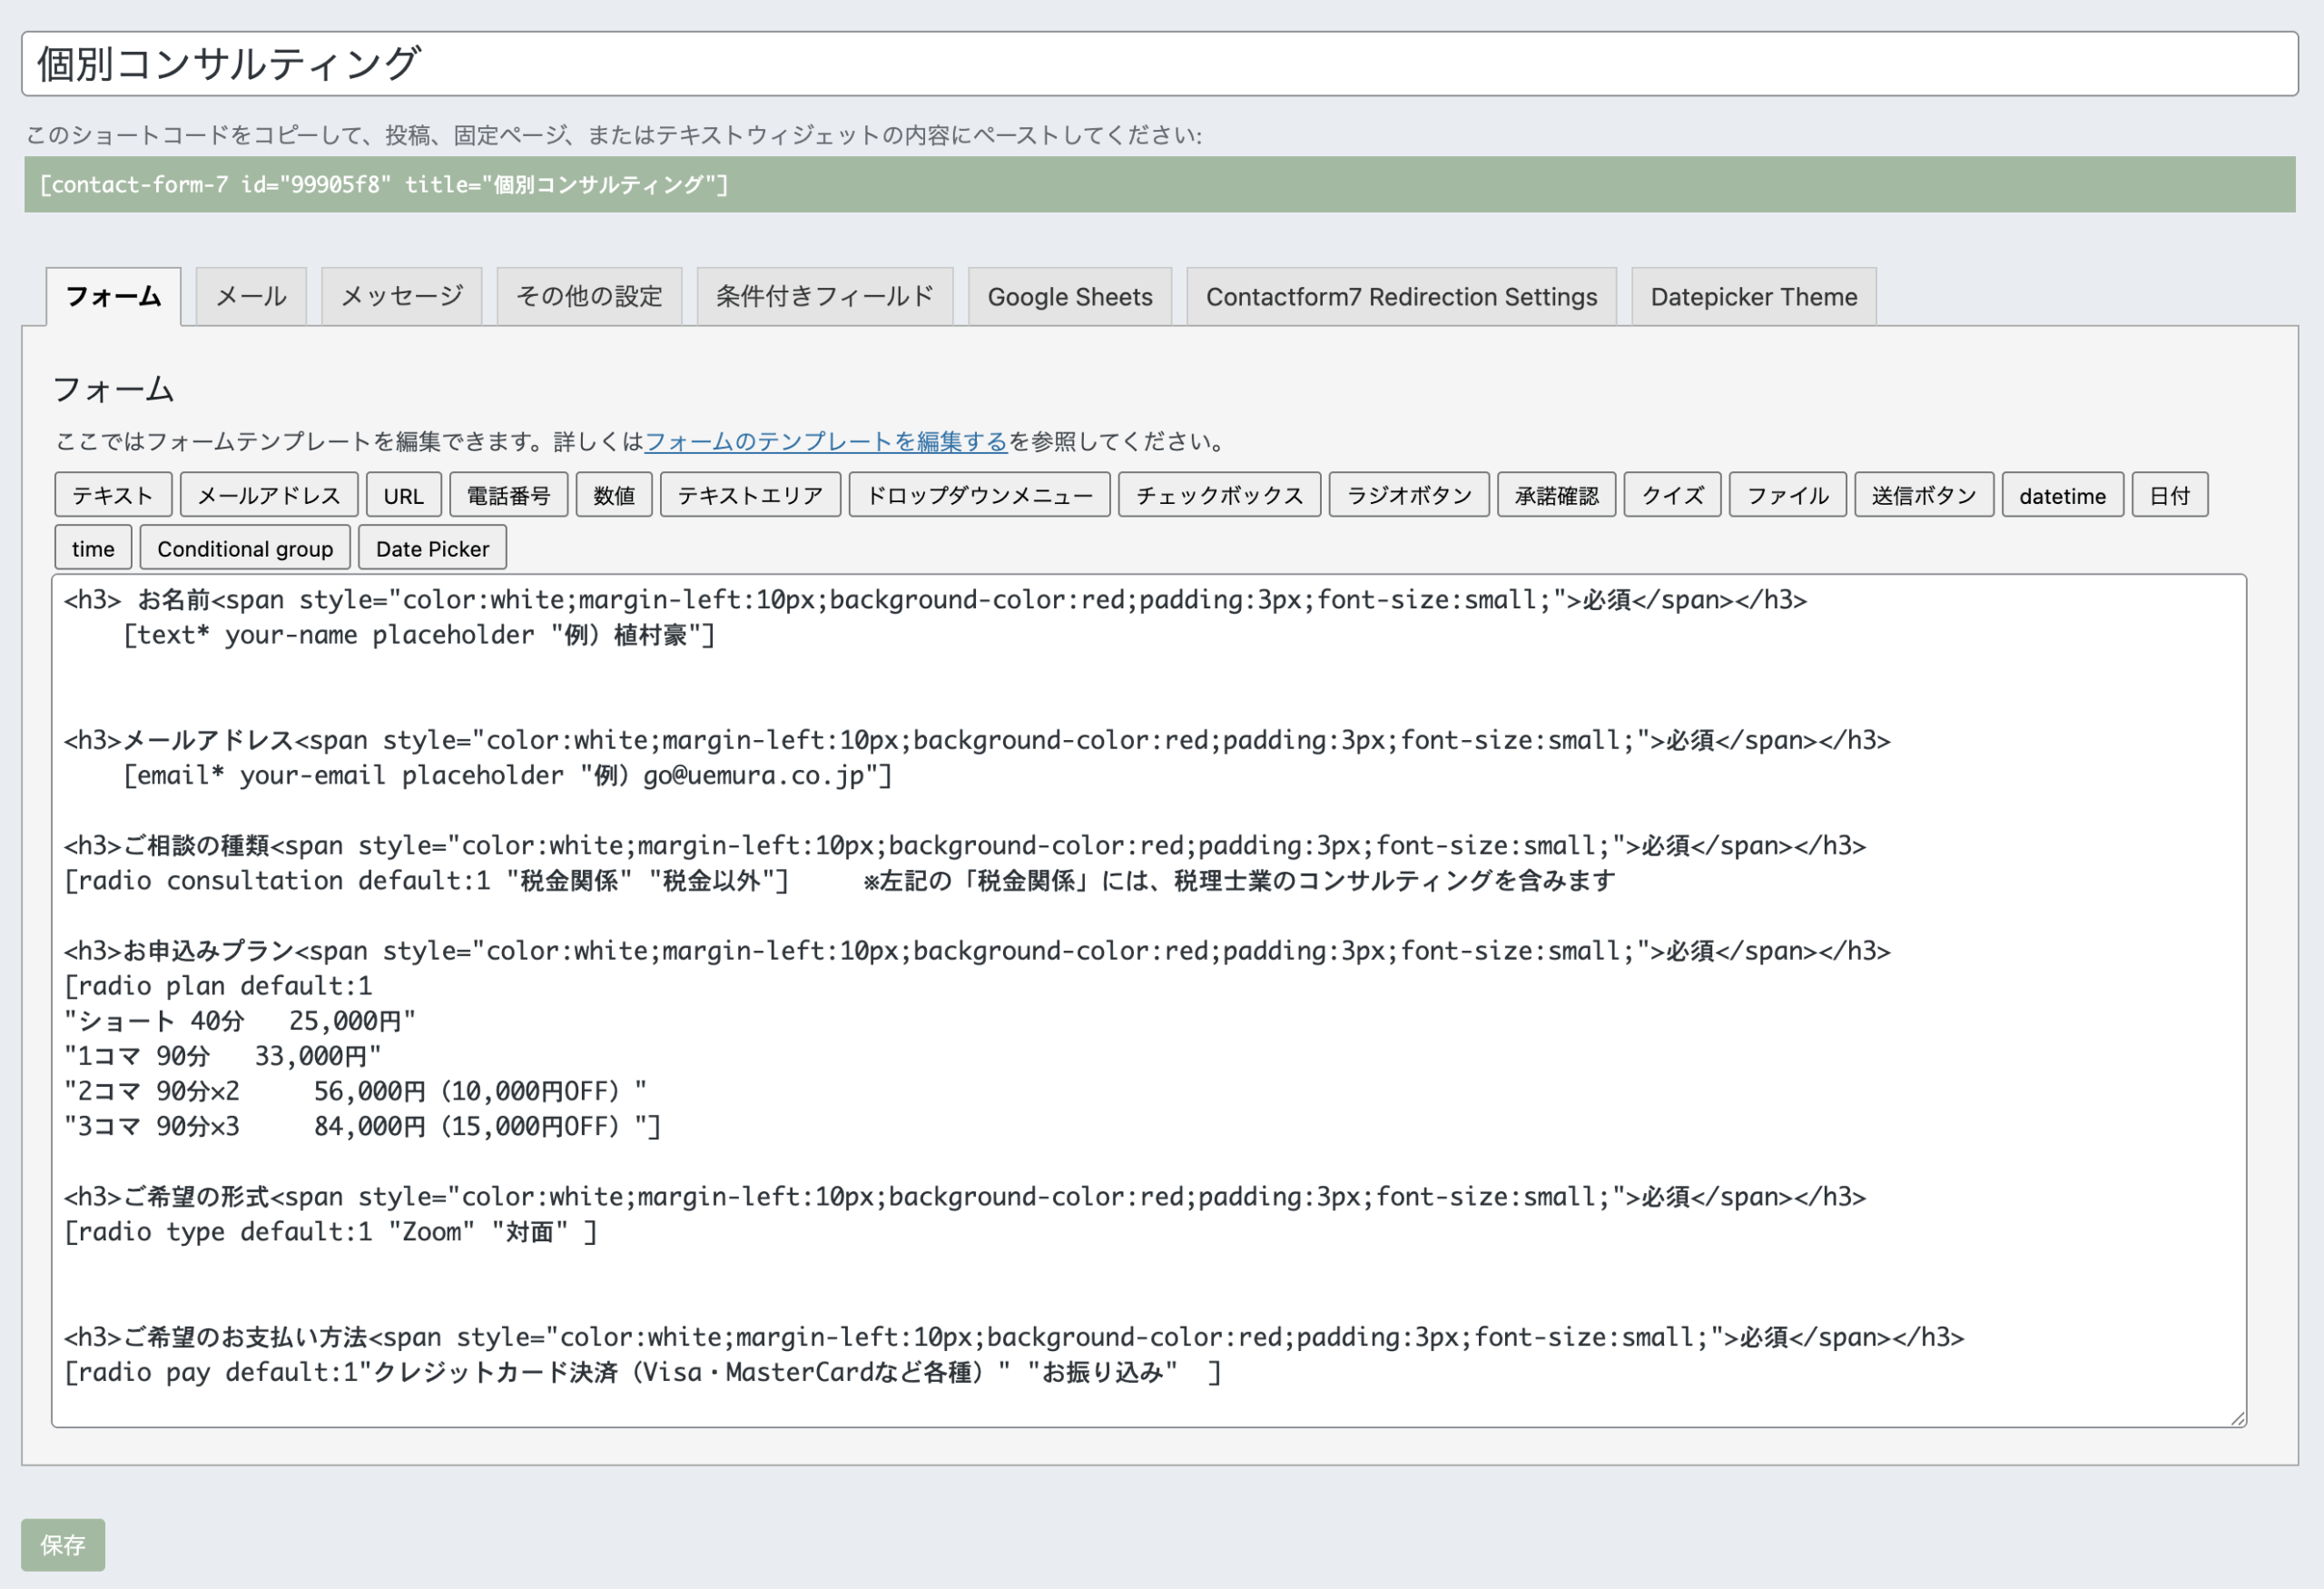Image resolution: width=2324 pixels, height=1589 pixels.
Task: Open the メッセージ tab
Action: pos(401,296)
